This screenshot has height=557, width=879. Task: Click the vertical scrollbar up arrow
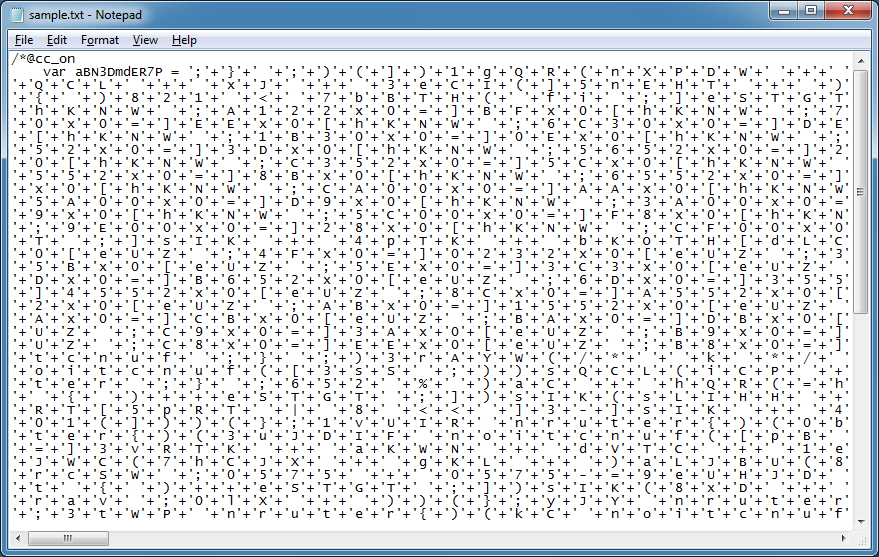click(x=861, y=60)
